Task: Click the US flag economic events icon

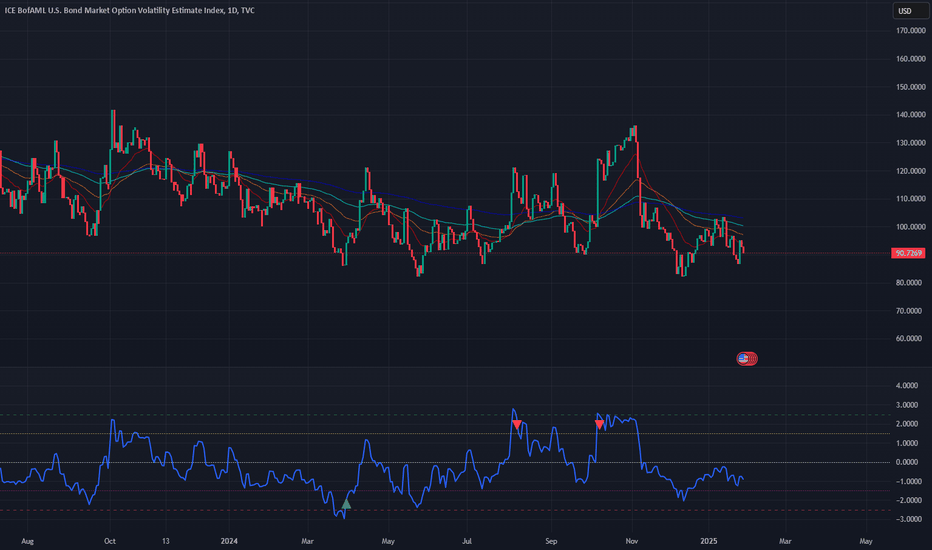Action: pyautogui.click(x=743, y=358)
